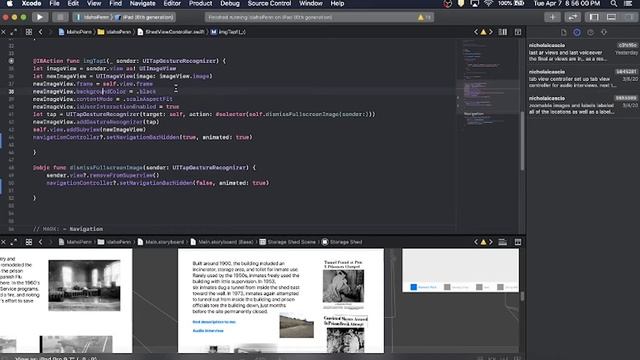Open the rightmost inspector tab icon
Image resolution: width=640 pixels, height=360 pixels.
604,32
